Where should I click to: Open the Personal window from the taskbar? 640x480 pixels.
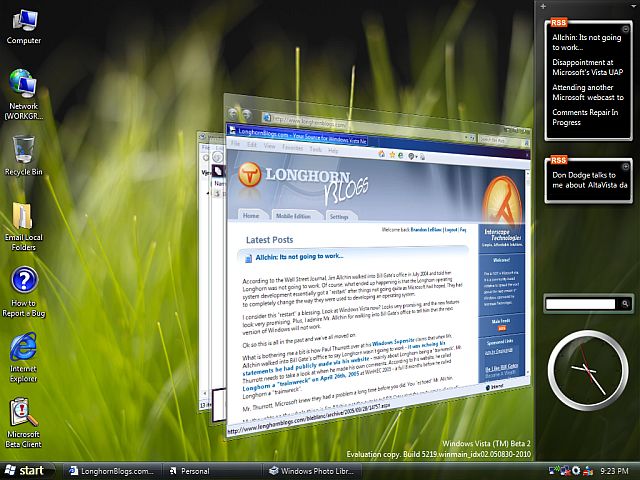210,470
